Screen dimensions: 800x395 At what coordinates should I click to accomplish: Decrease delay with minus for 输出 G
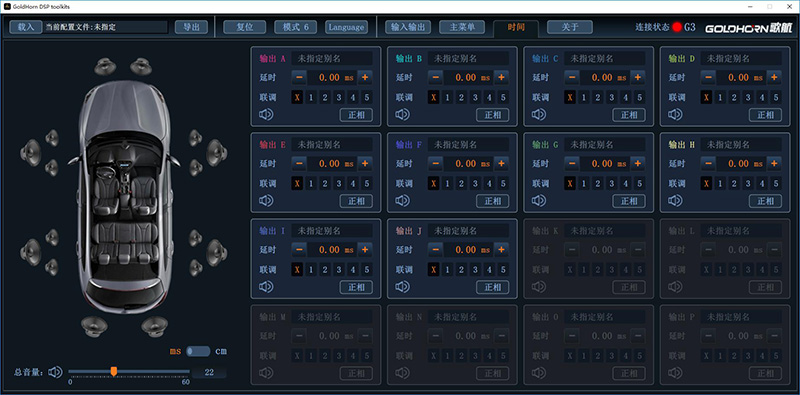[572, 164]
